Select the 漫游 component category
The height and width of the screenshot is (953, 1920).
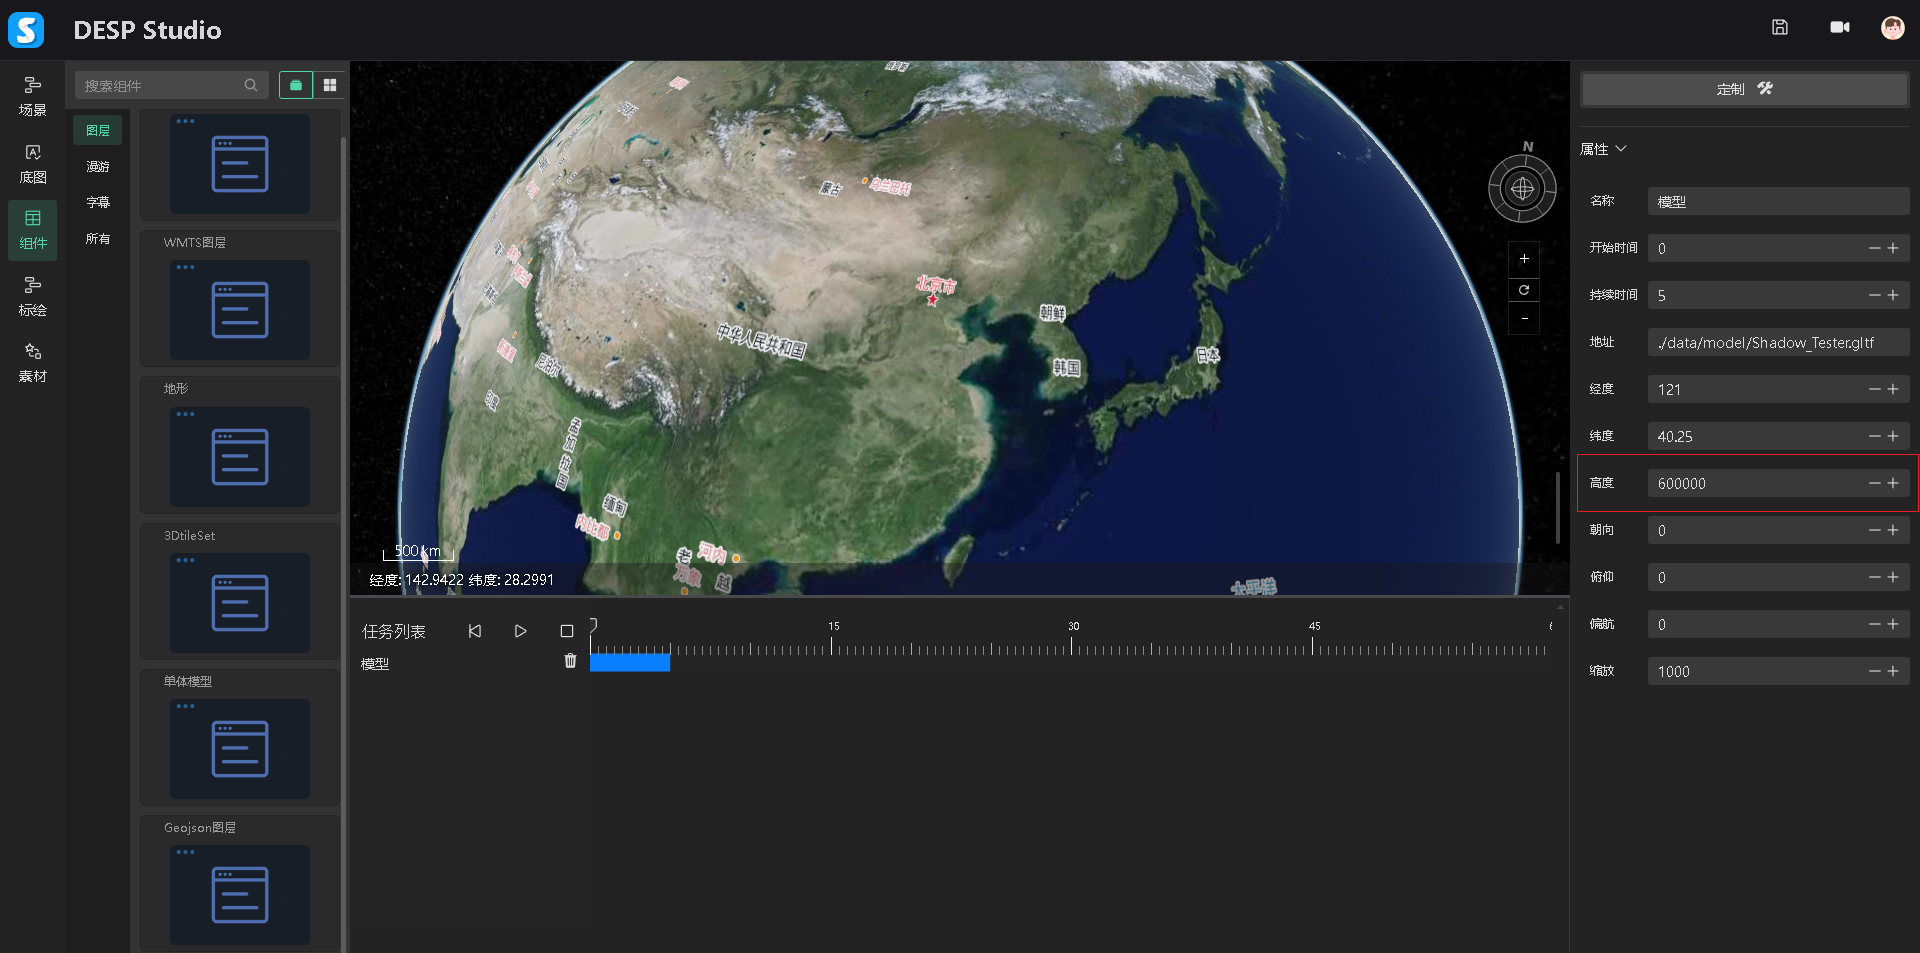[98, 167]
